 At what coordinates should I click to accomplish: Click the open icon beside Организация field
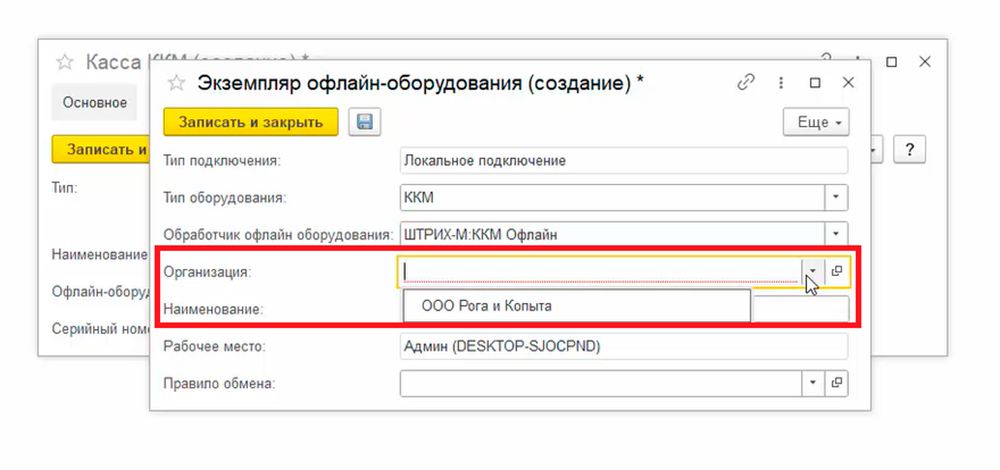(x=837, y=271)
